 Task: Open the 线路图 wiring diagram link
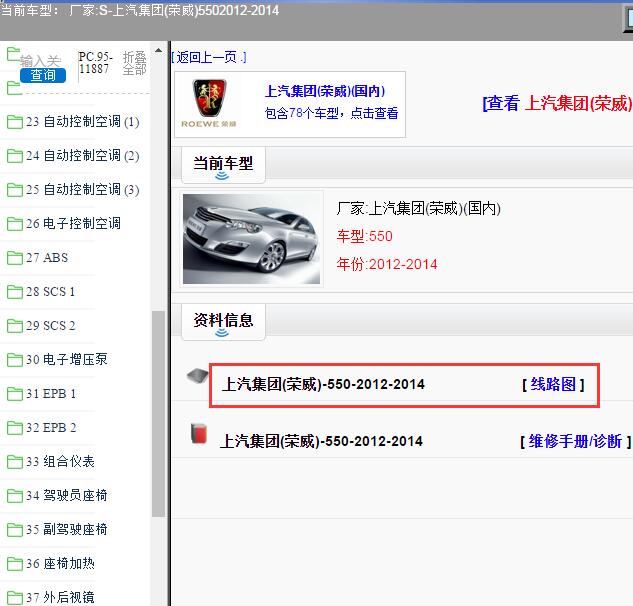[x=553, y=384]
